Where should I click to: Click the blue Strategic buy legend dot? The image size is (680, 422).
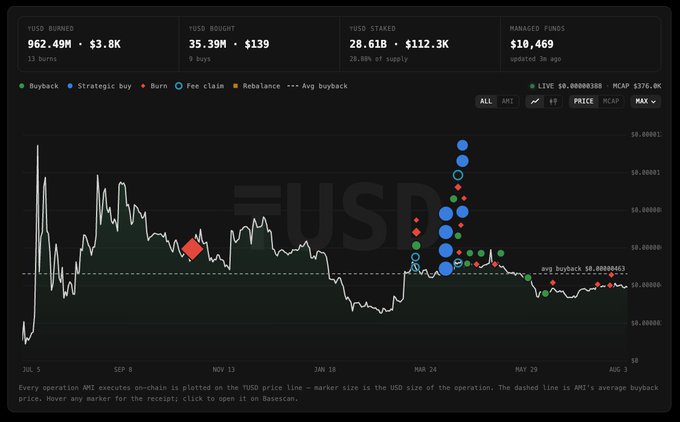pyautogui.click(x=70, y=86)
